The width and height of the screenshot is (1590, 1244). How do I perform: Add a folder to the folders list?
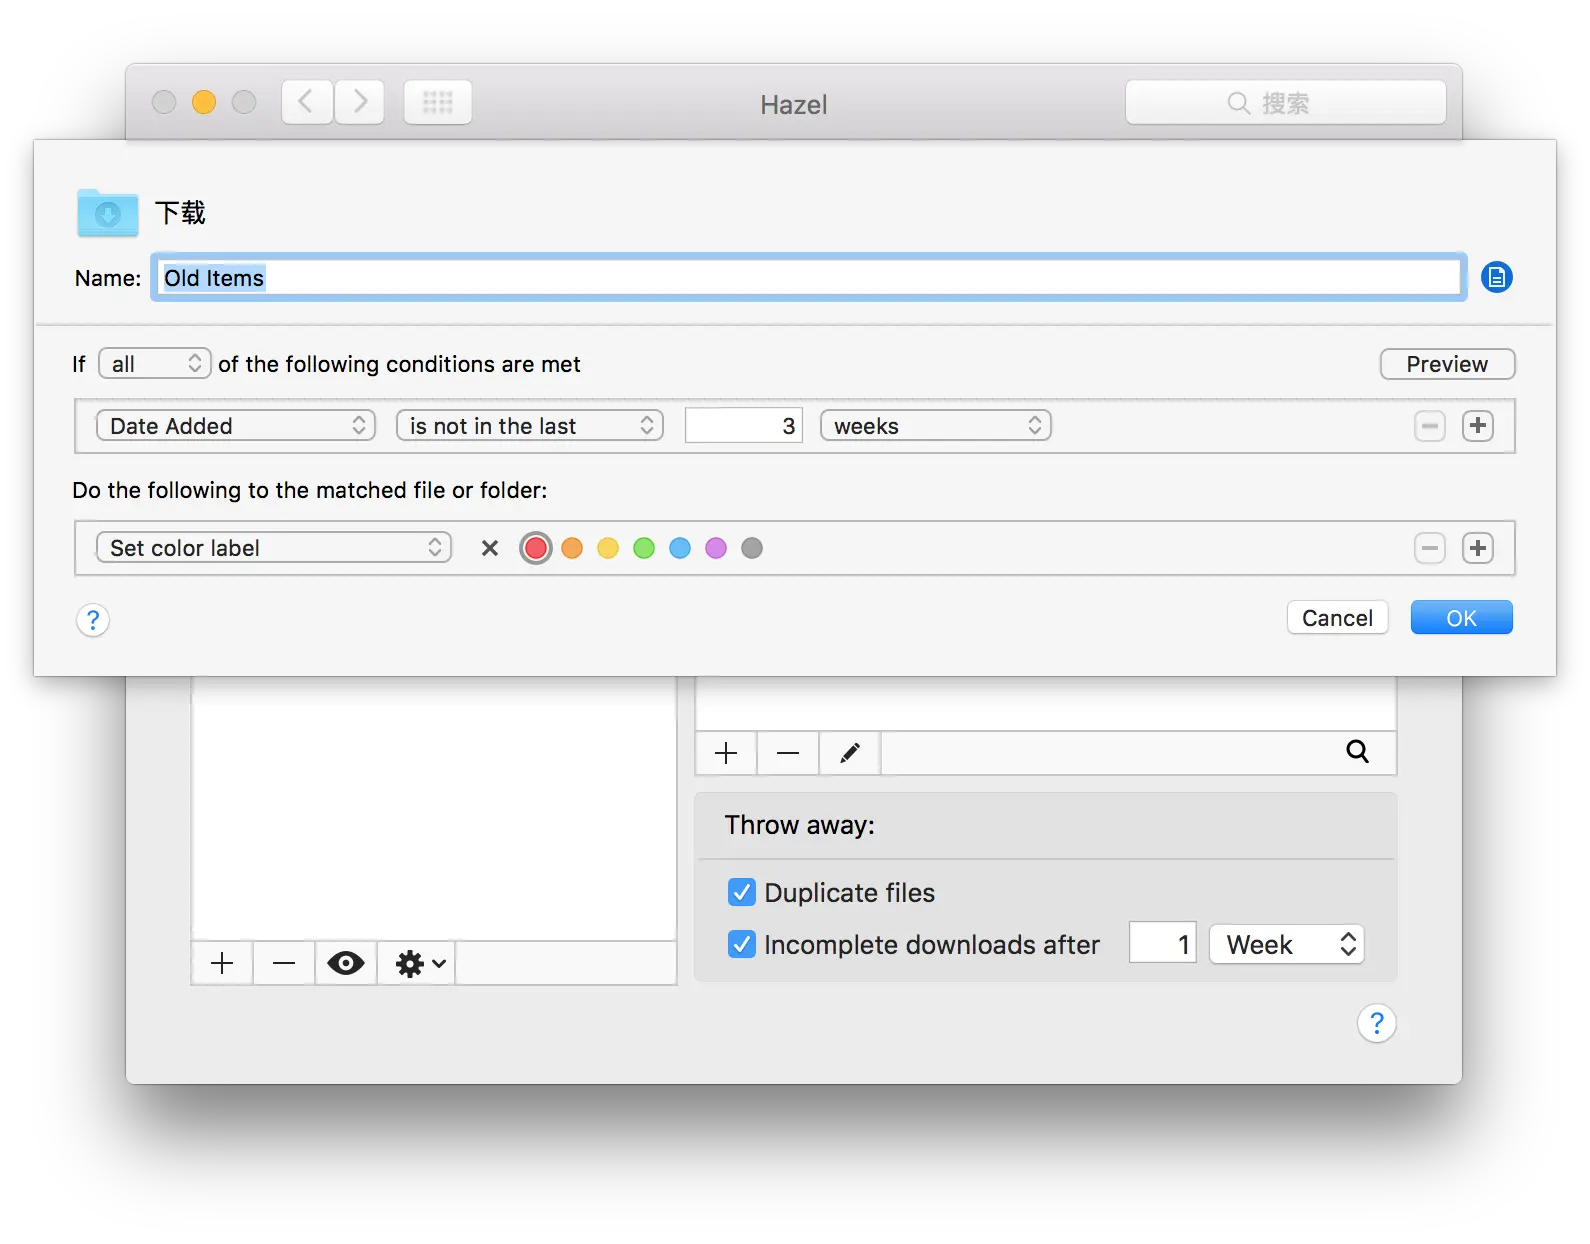click(222, 963)
